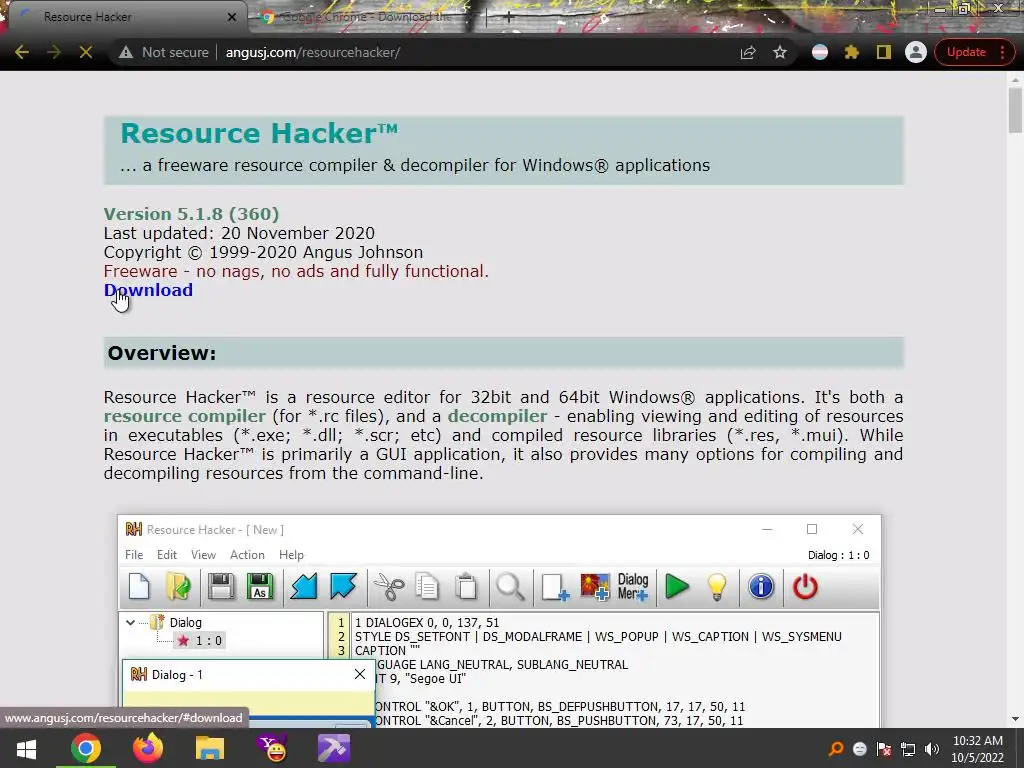Select the starred 1 : 0 tree item
Screen dimensions: 1024x768
pyautogui.click(x=200, y=641)
